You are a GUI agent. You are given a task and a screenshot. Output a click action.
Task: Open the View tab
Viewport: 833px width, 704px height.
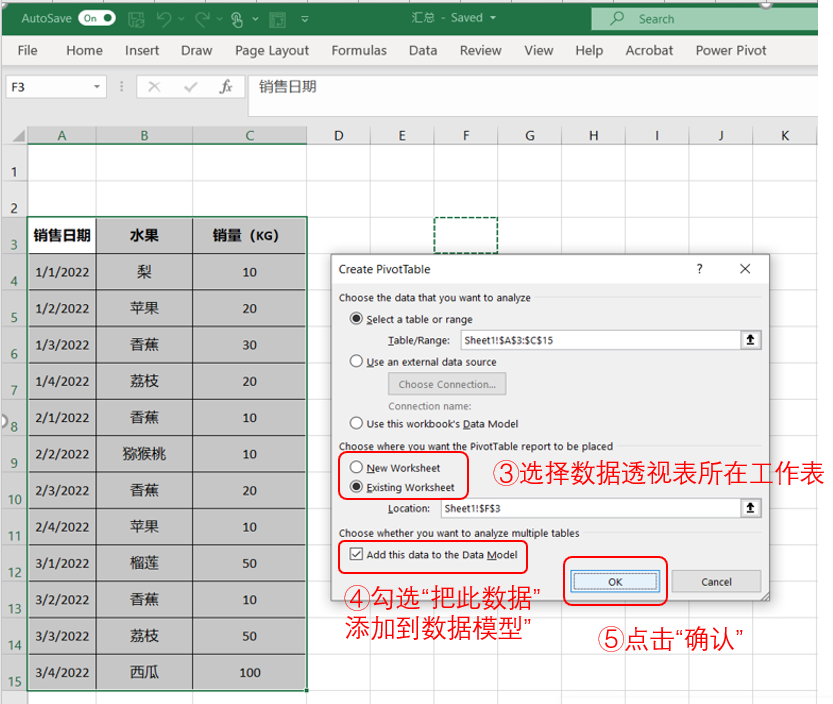point(539,50)
